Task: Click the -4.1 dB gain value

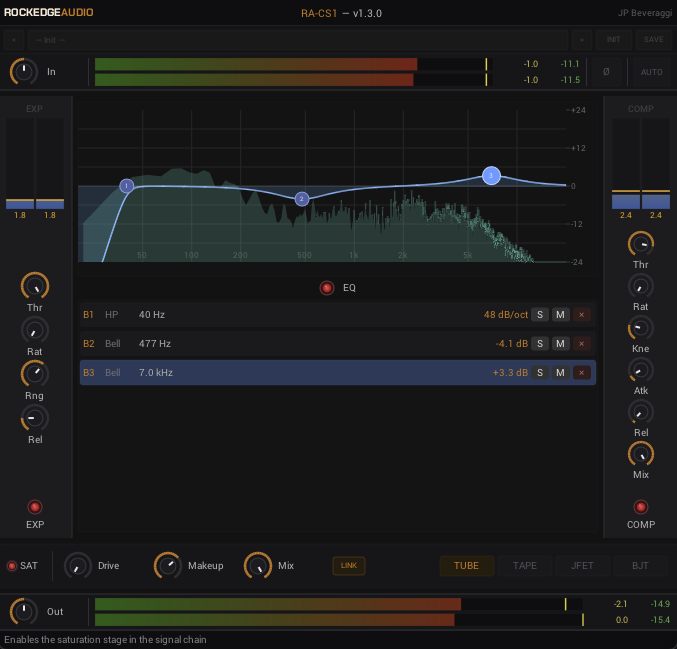Action: tap(512, 344)
